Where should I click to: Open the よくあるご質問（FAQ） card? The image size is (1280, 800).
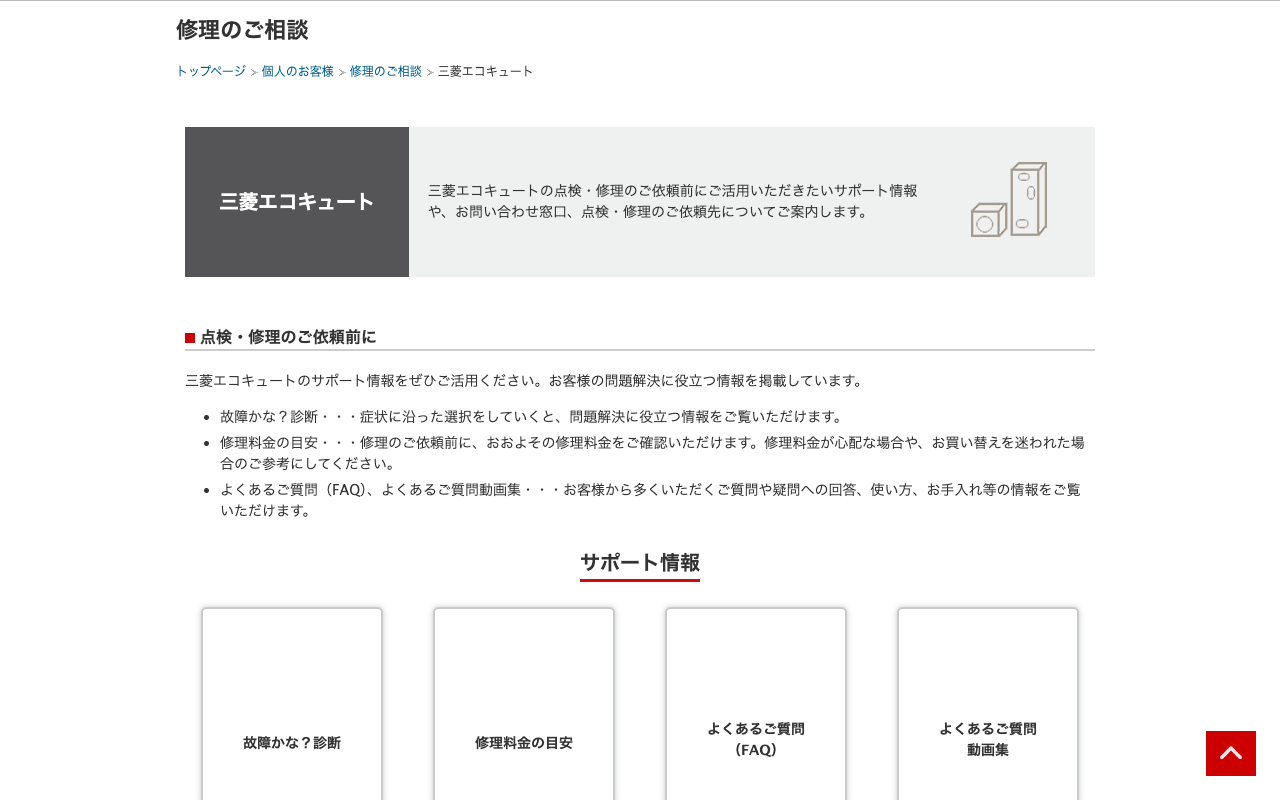coord(756,704)
